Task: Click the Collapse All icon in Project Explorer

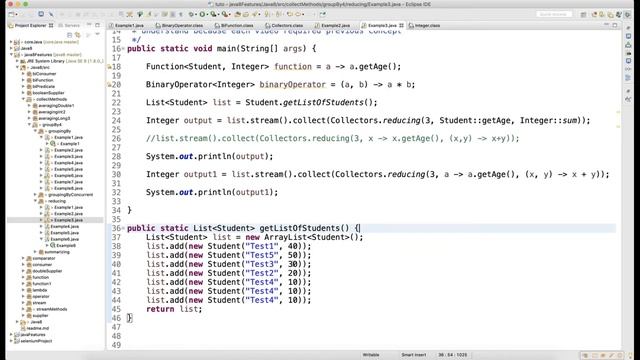Action: [69, 35]
